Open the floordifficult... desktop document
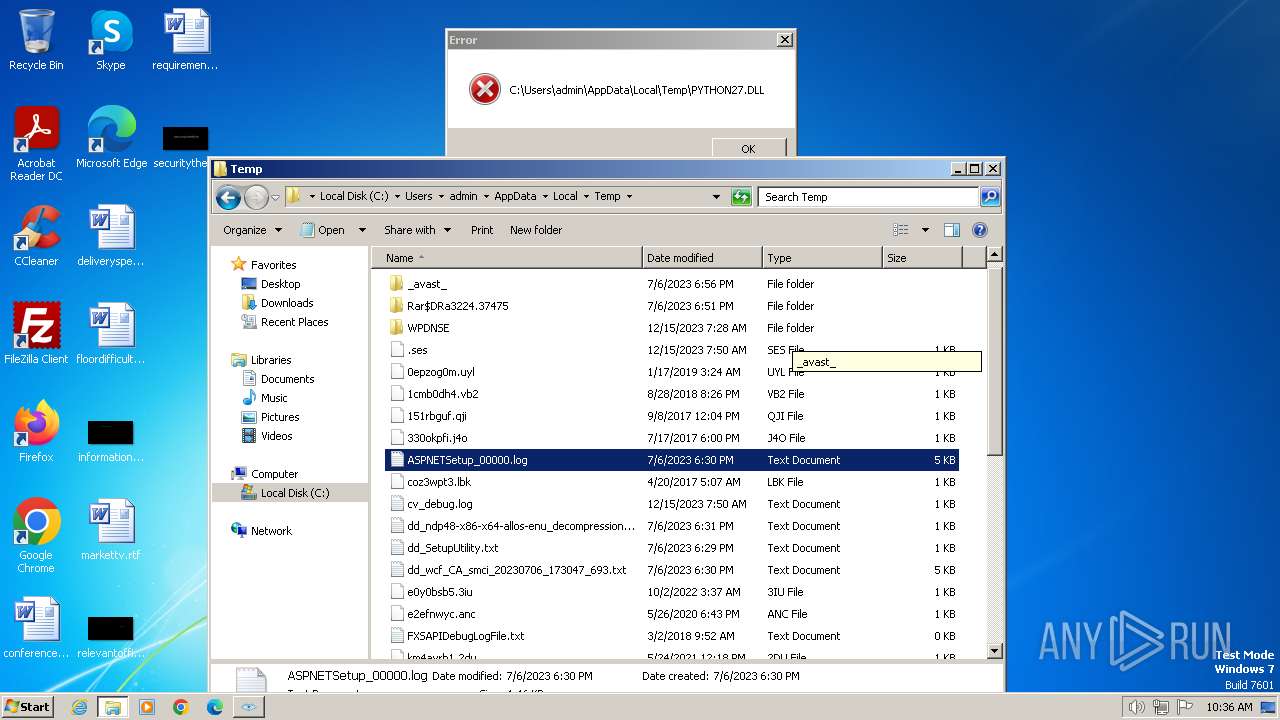Image resolution: width=1280 pixels, height=720 pixels. pyautogui.click(x=111, y=334)
